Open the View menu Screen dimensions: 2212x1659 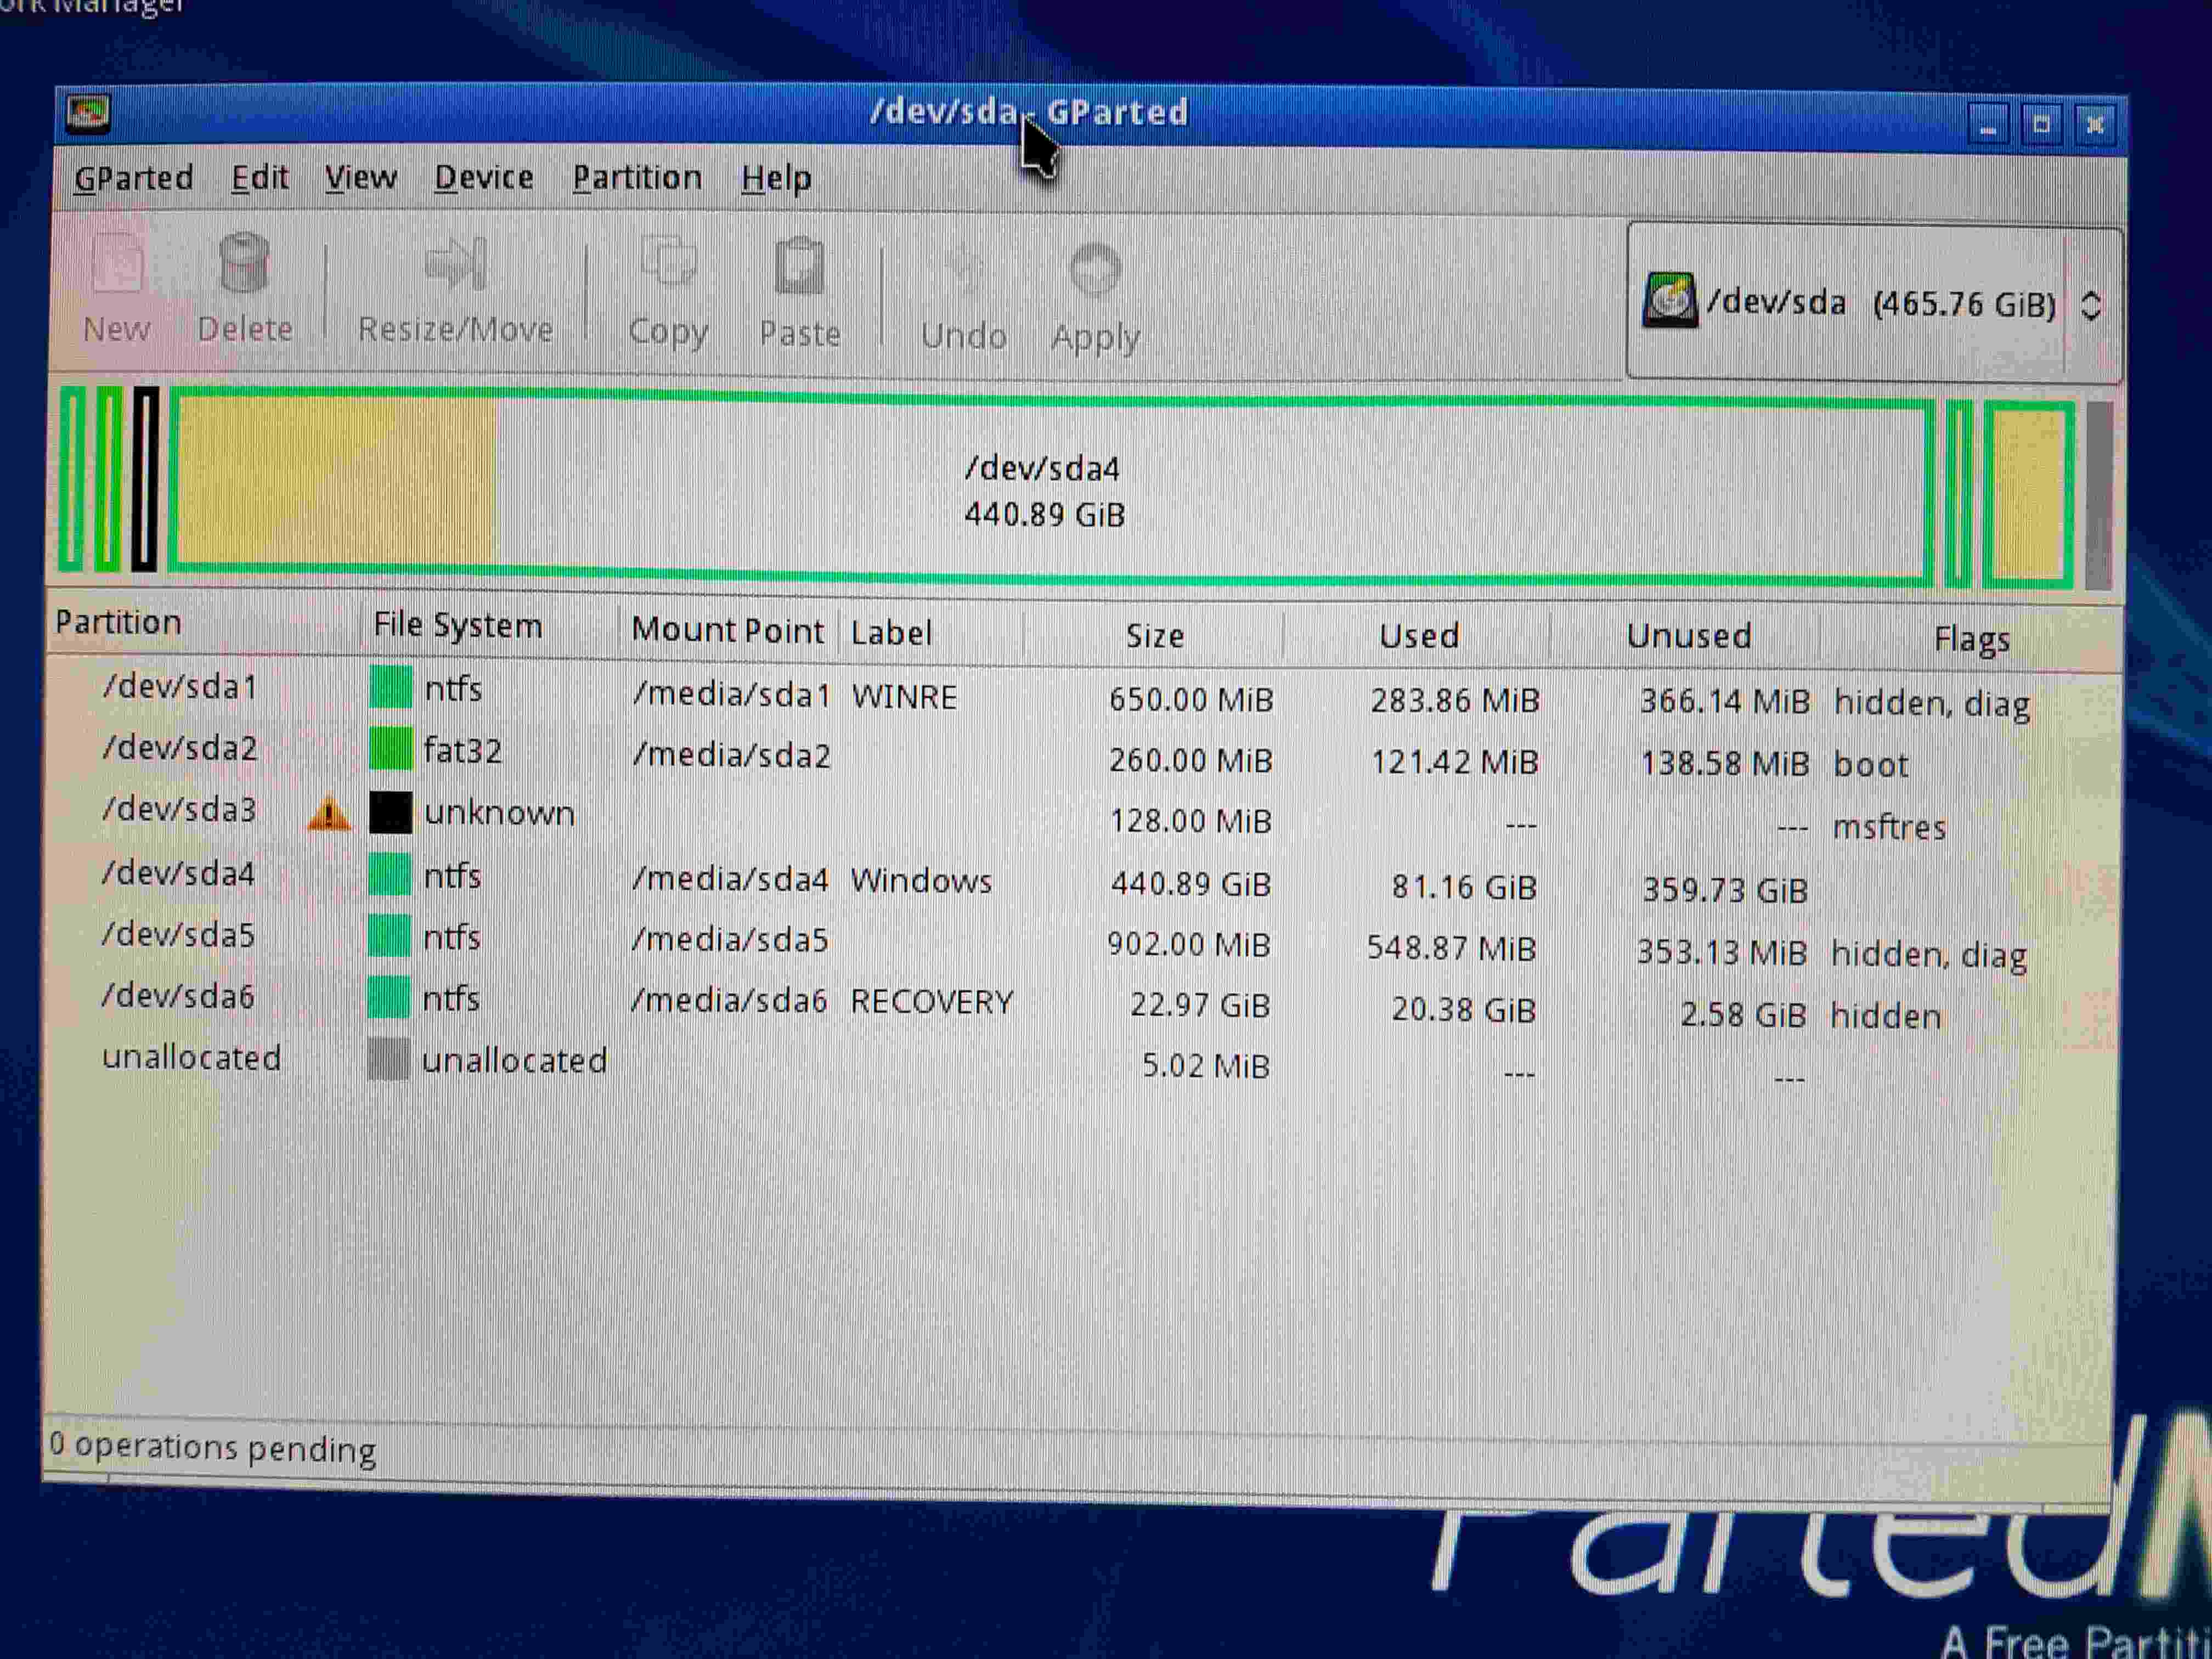coord(360,178)
